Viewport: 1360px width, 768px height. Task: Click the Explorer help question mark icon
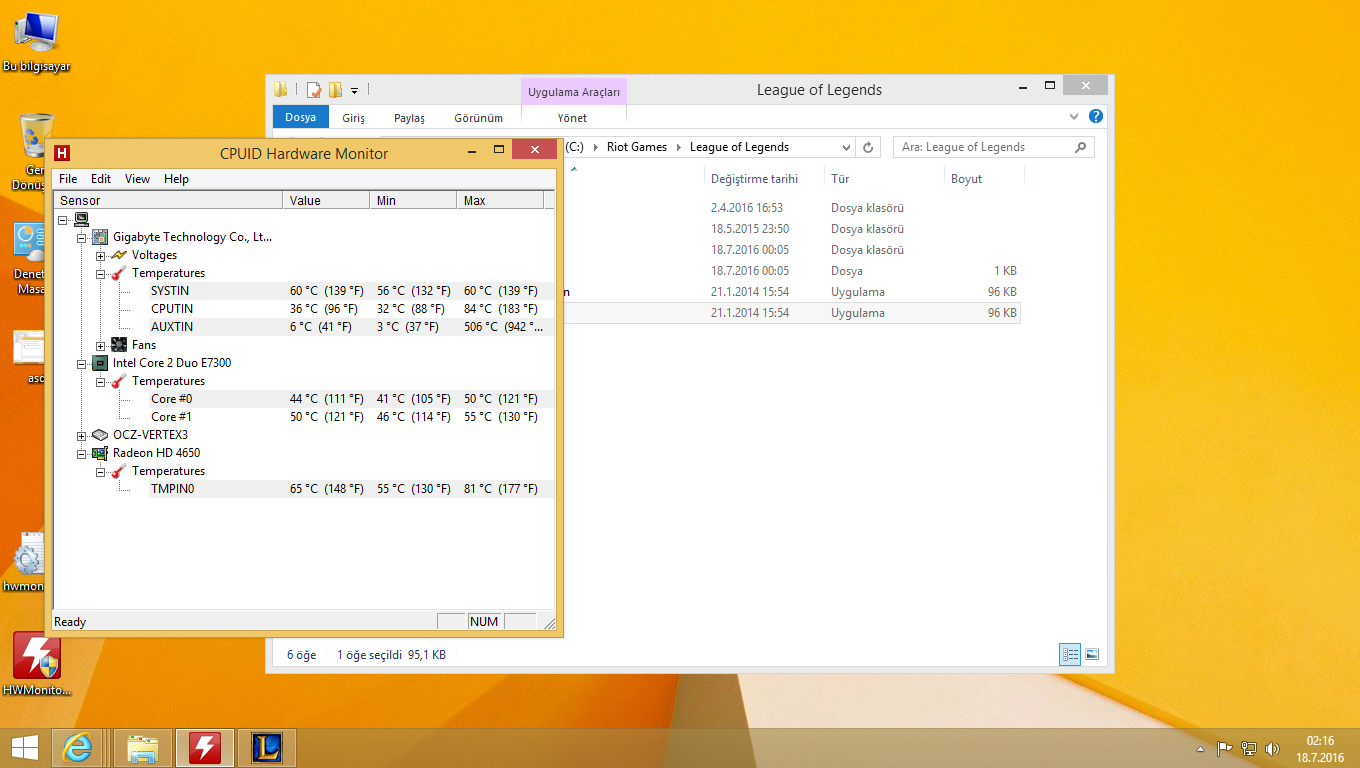(x=1096, y=117)
